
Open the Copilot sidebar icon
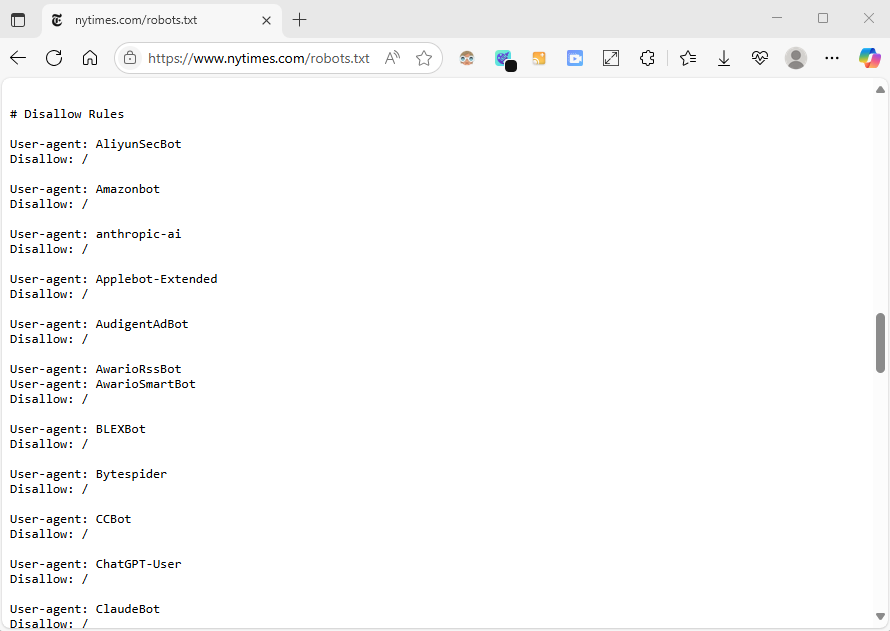(869, 58)
